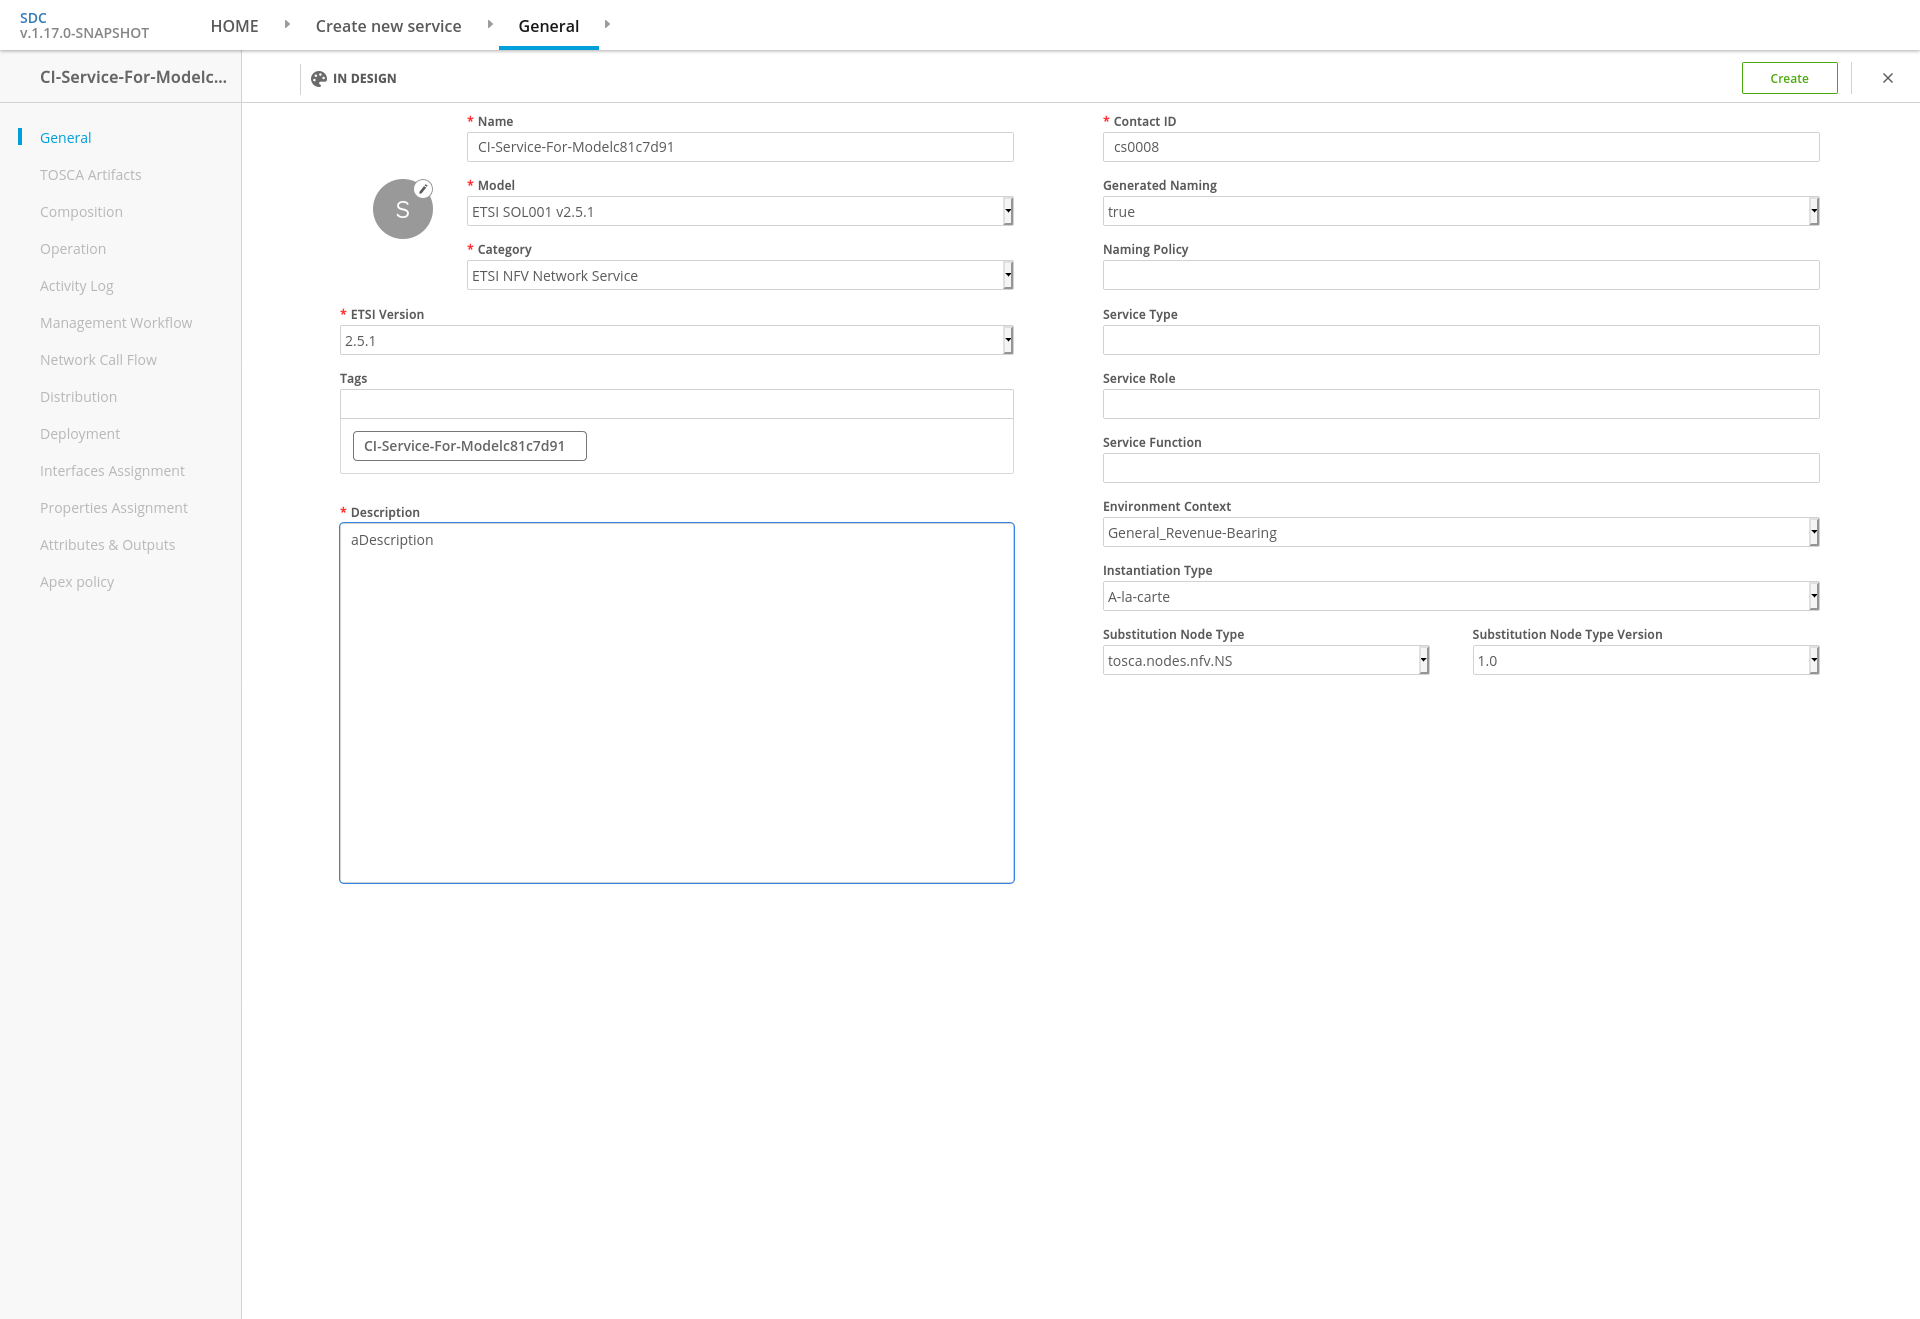The height and width of the screenshot is (1319, 1920).
Task: Close the service form with X icon
Action: coord(1888,78)
